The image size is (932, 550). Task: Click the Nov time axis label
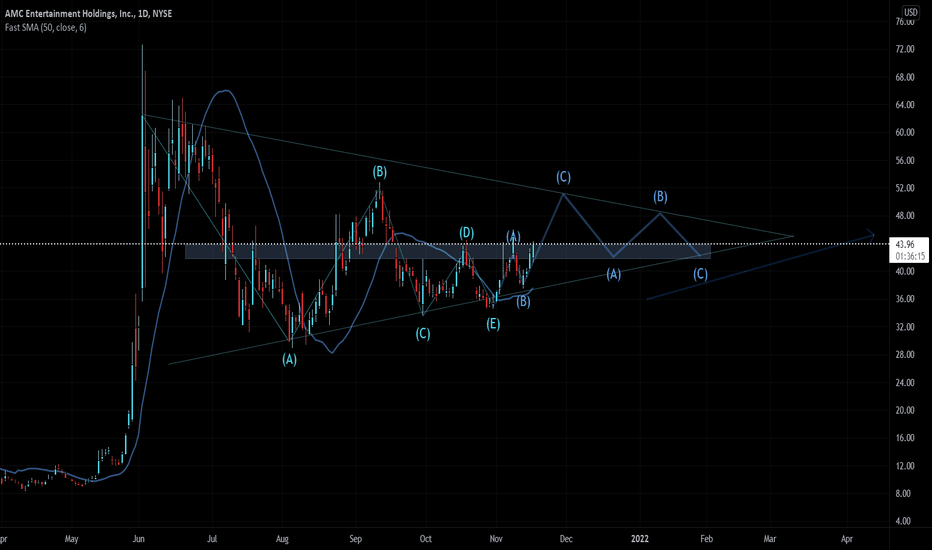[496, 539]
